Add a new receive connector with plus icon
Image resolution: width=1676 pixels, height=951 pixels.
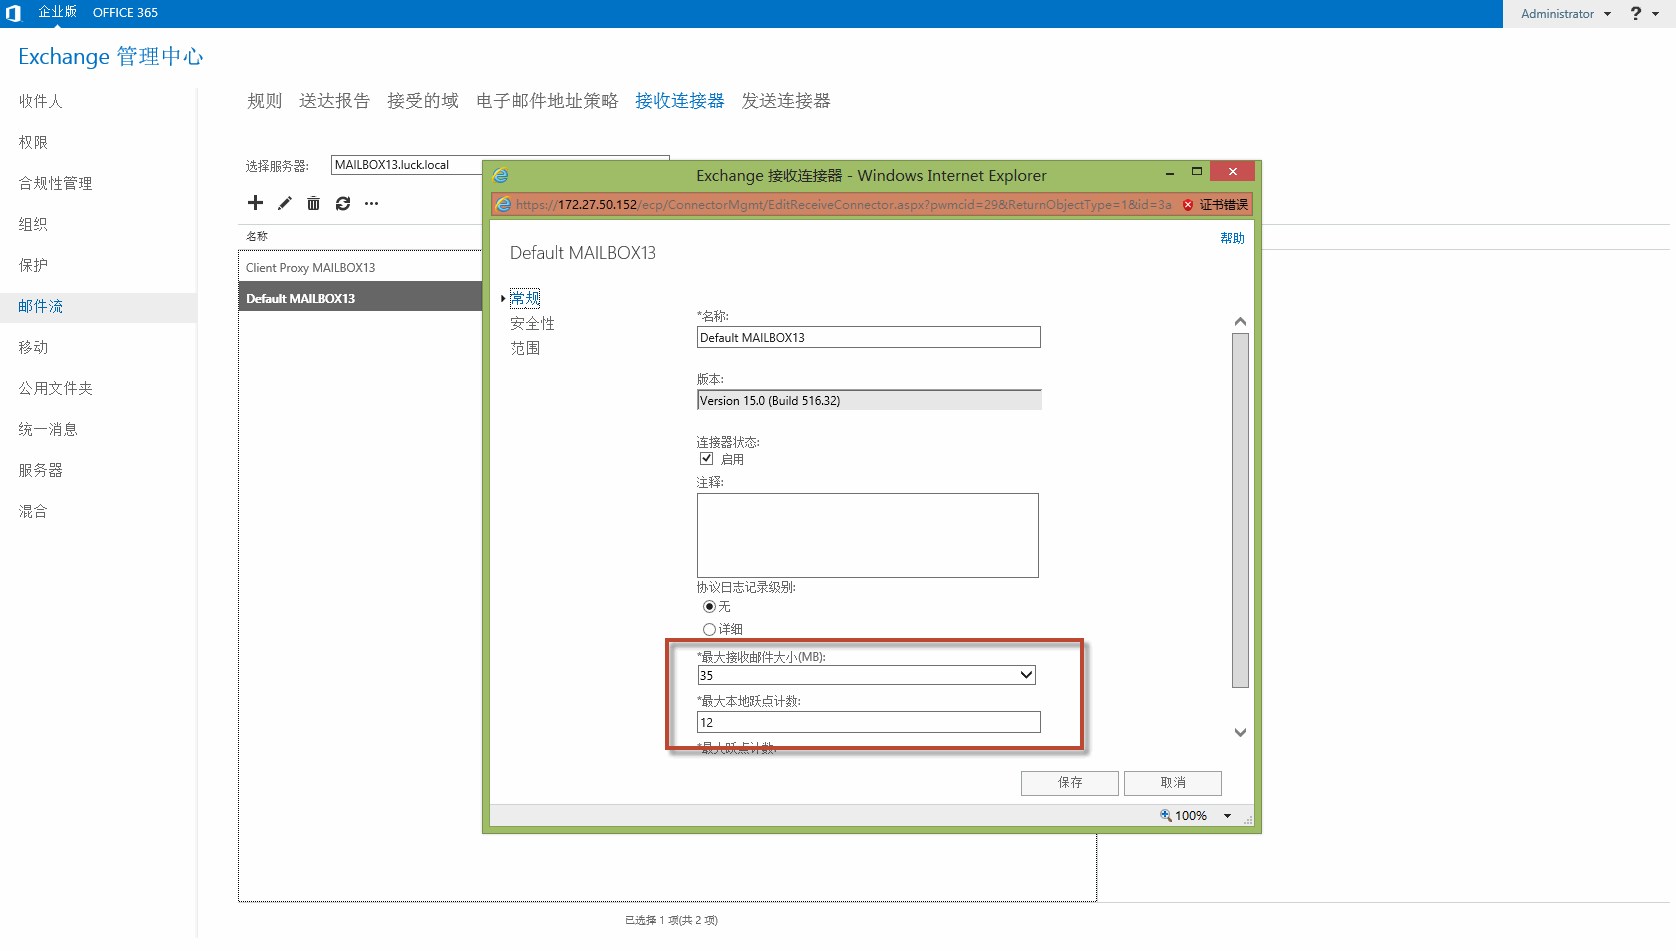point(255,203)
